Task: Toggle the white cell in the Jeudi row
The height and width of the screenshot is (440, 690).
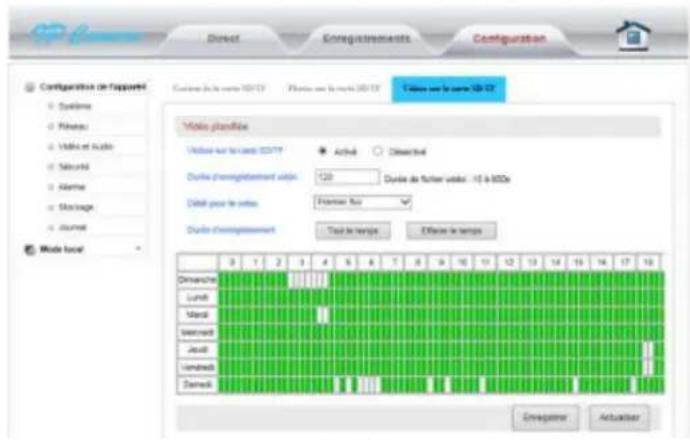Action: pos(648,349)
